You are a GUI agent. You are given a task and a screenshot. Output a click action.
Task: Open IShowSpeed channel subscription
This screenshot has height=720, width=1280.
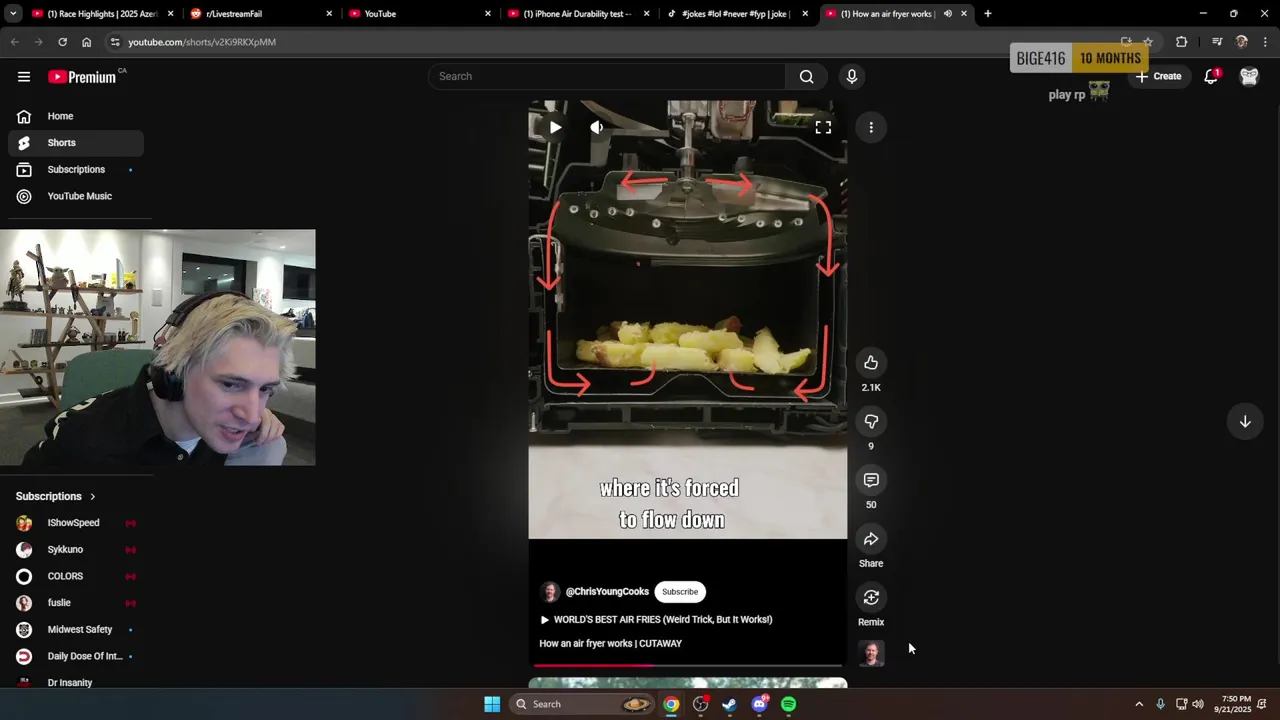(76, 523)
